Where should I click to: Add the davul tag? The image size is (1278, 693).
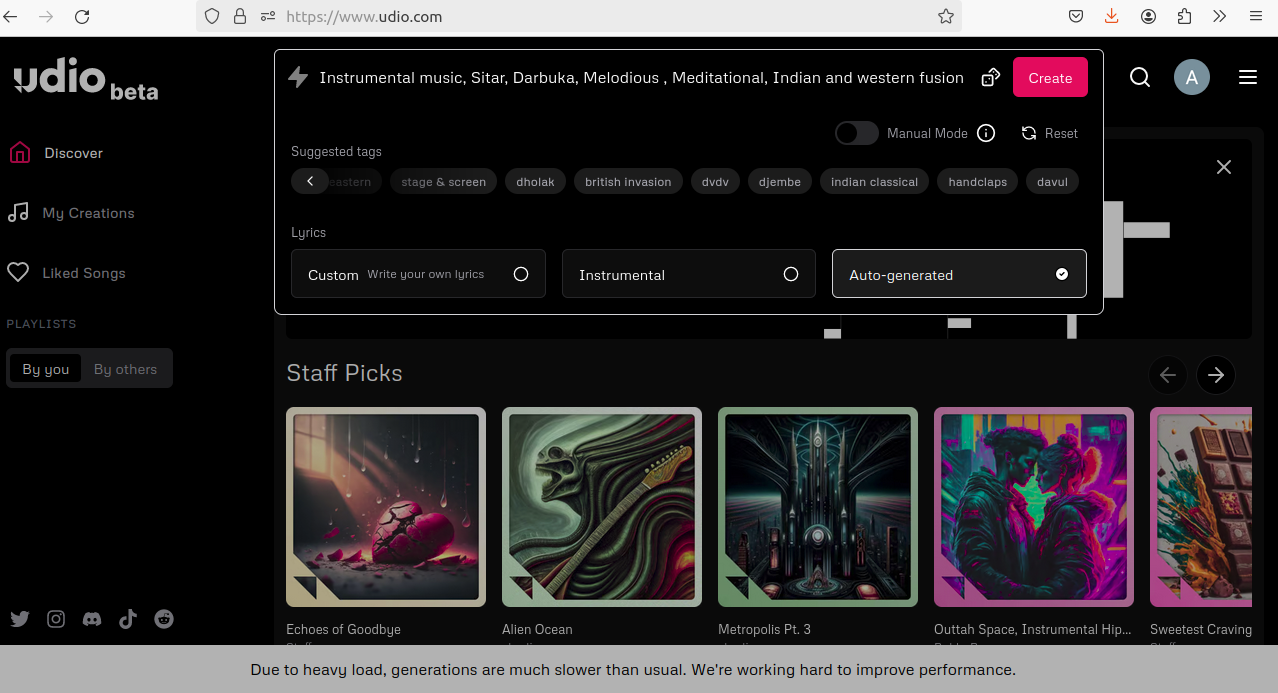pos(1052,181)
